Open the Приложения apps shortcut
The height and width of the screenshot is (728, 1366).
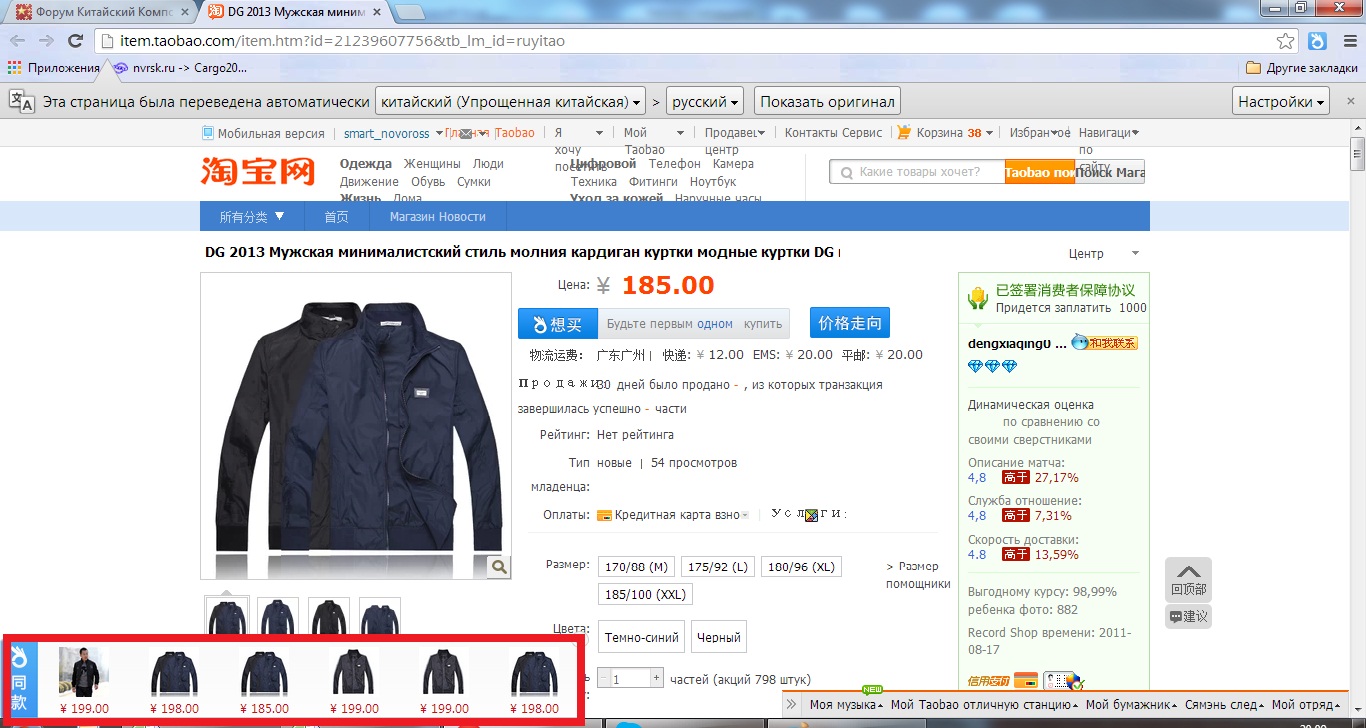pyautogui.click(x=54, y=68)
